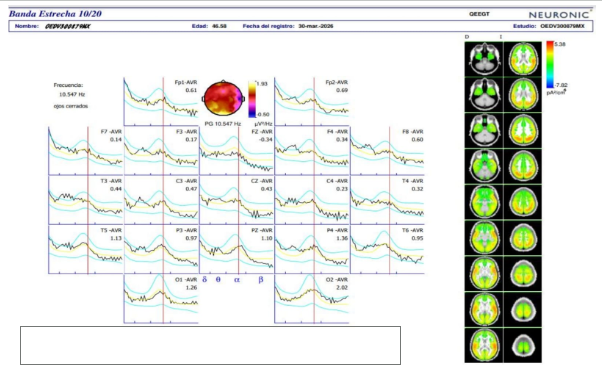
Task: Click the 5.38 maximum of the tomography scale
Action: point(560,44)
